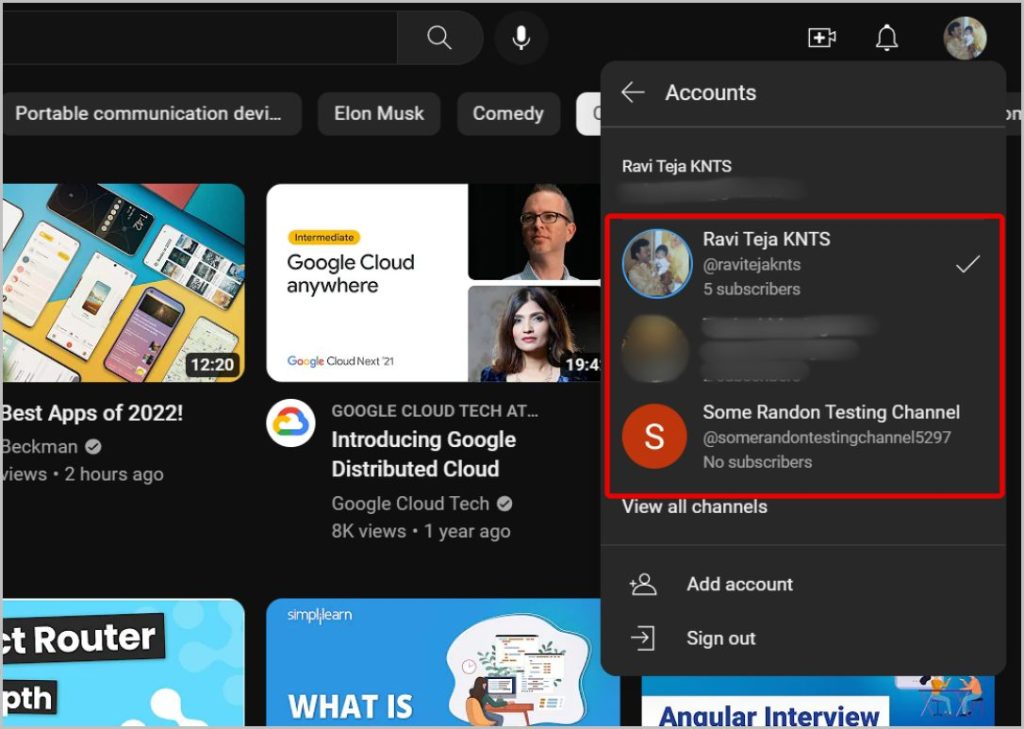Click the profile avatar at top right
This screenshot has width=1024, height=729.
[965, 38]
